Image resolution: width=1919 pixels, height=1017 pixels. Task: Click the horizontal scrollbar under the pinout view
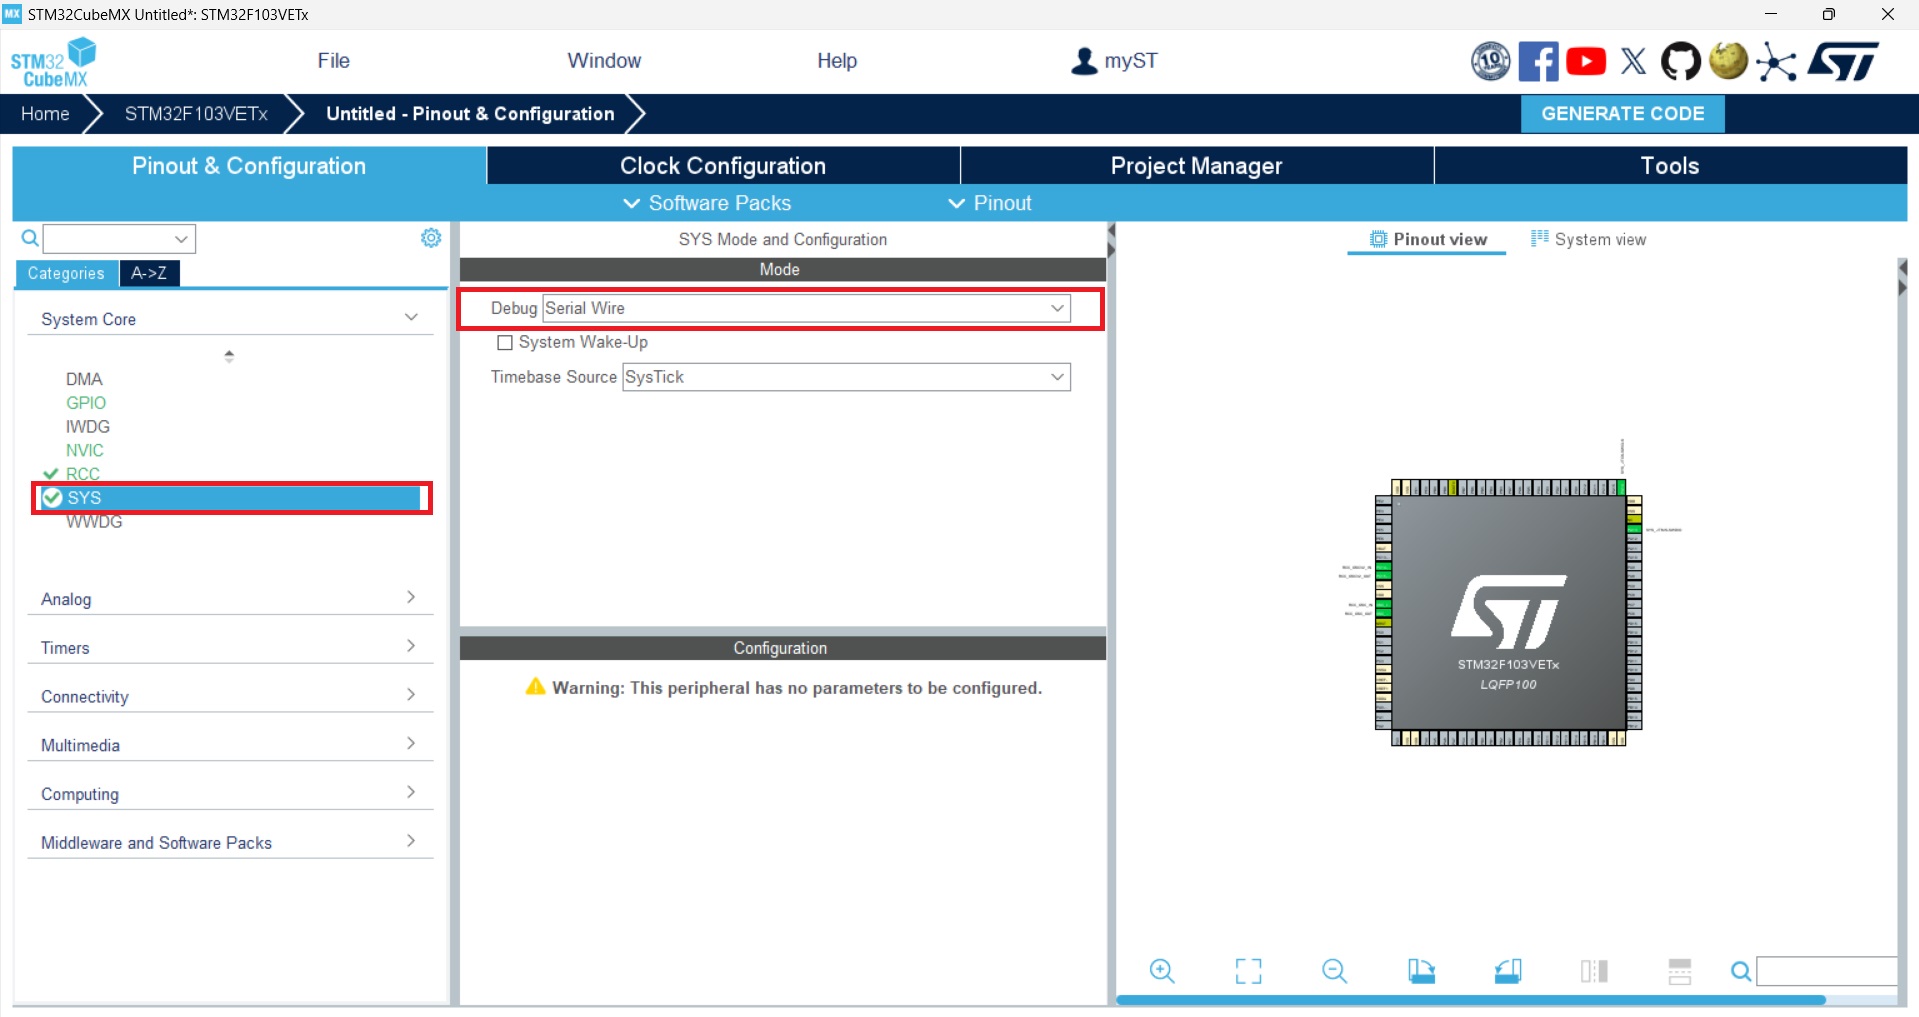[1470, 1000]
